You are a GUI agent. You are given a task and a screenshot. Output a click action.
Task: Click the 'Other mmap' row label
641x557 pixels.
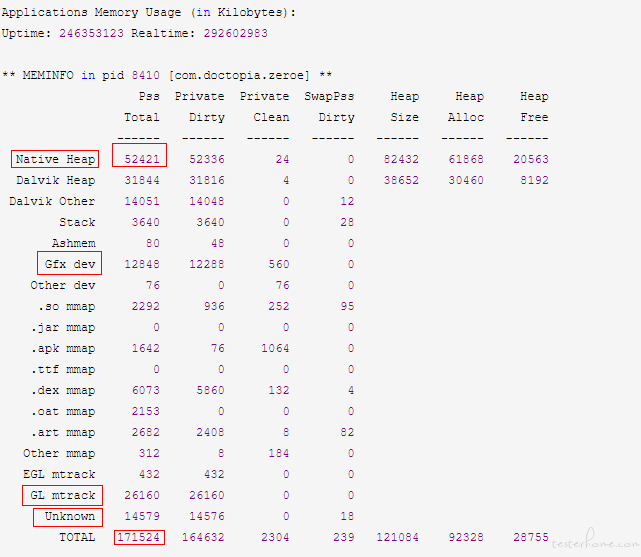59,454
